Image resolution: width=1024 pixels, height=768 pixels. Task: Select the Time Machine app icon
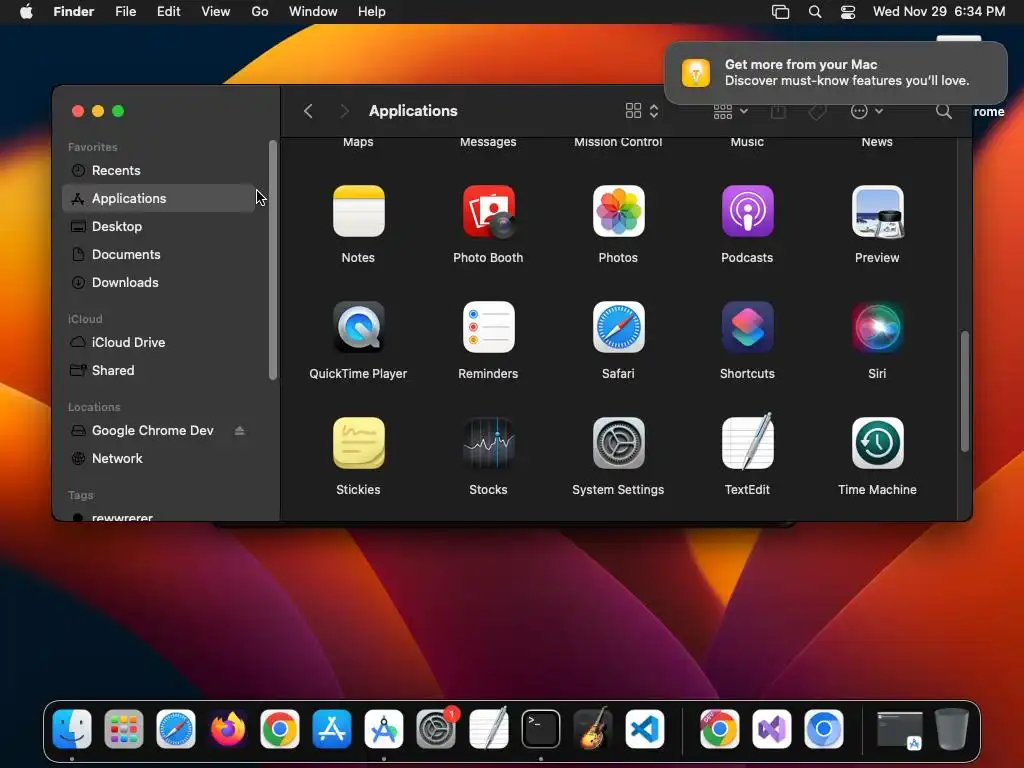[x=878, y=443]
